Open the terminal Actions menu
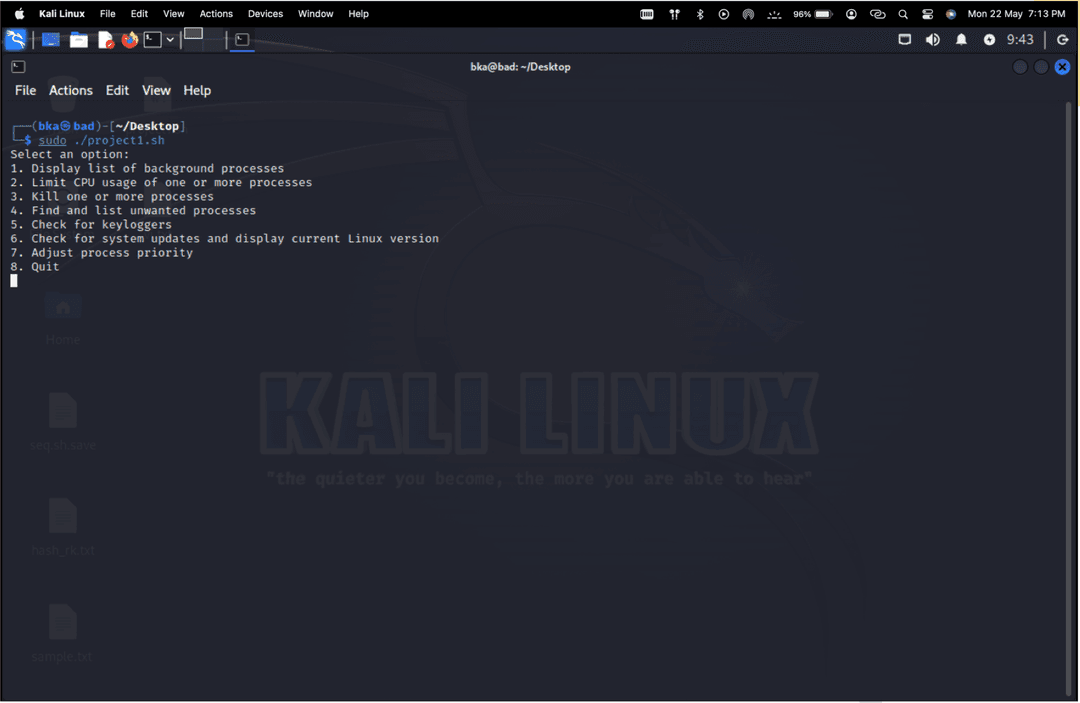This screenshot has width=1080, height=703. 70,90
